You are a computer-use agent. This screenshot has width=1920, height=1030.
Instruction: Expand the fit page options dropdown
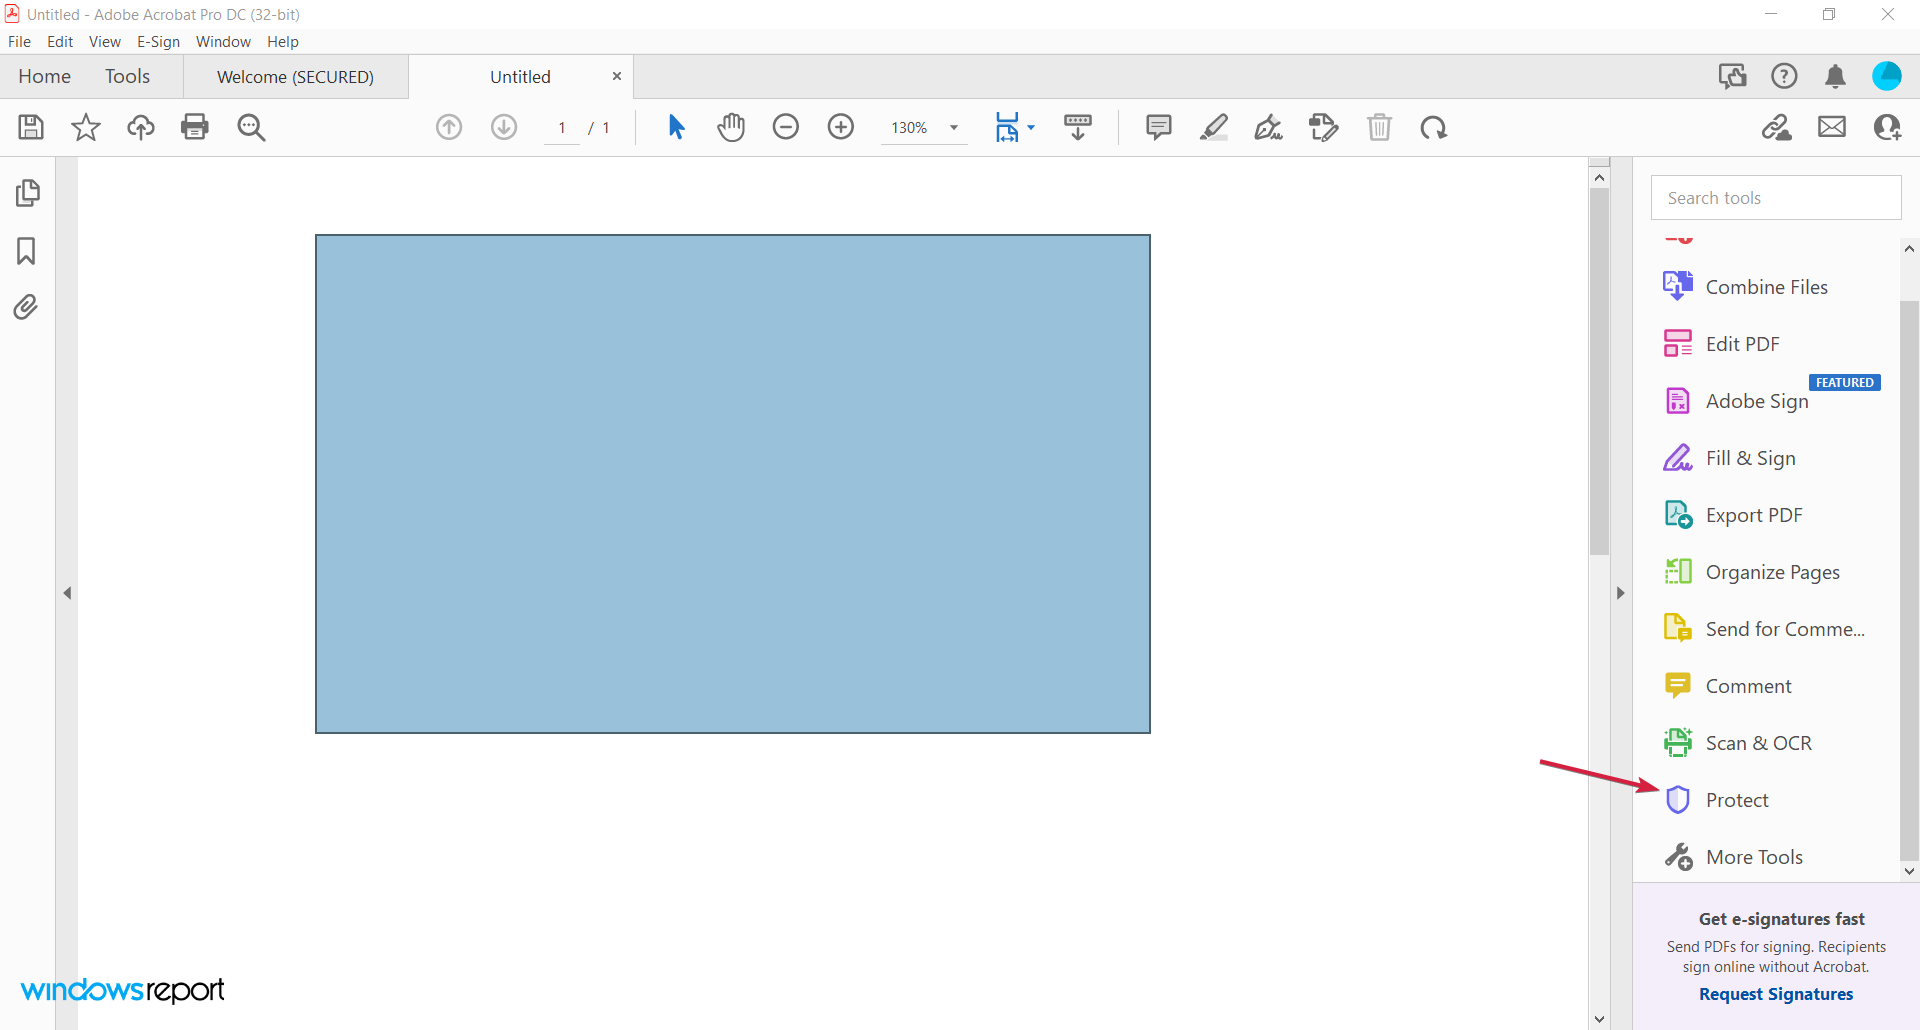click(1031, 128)
